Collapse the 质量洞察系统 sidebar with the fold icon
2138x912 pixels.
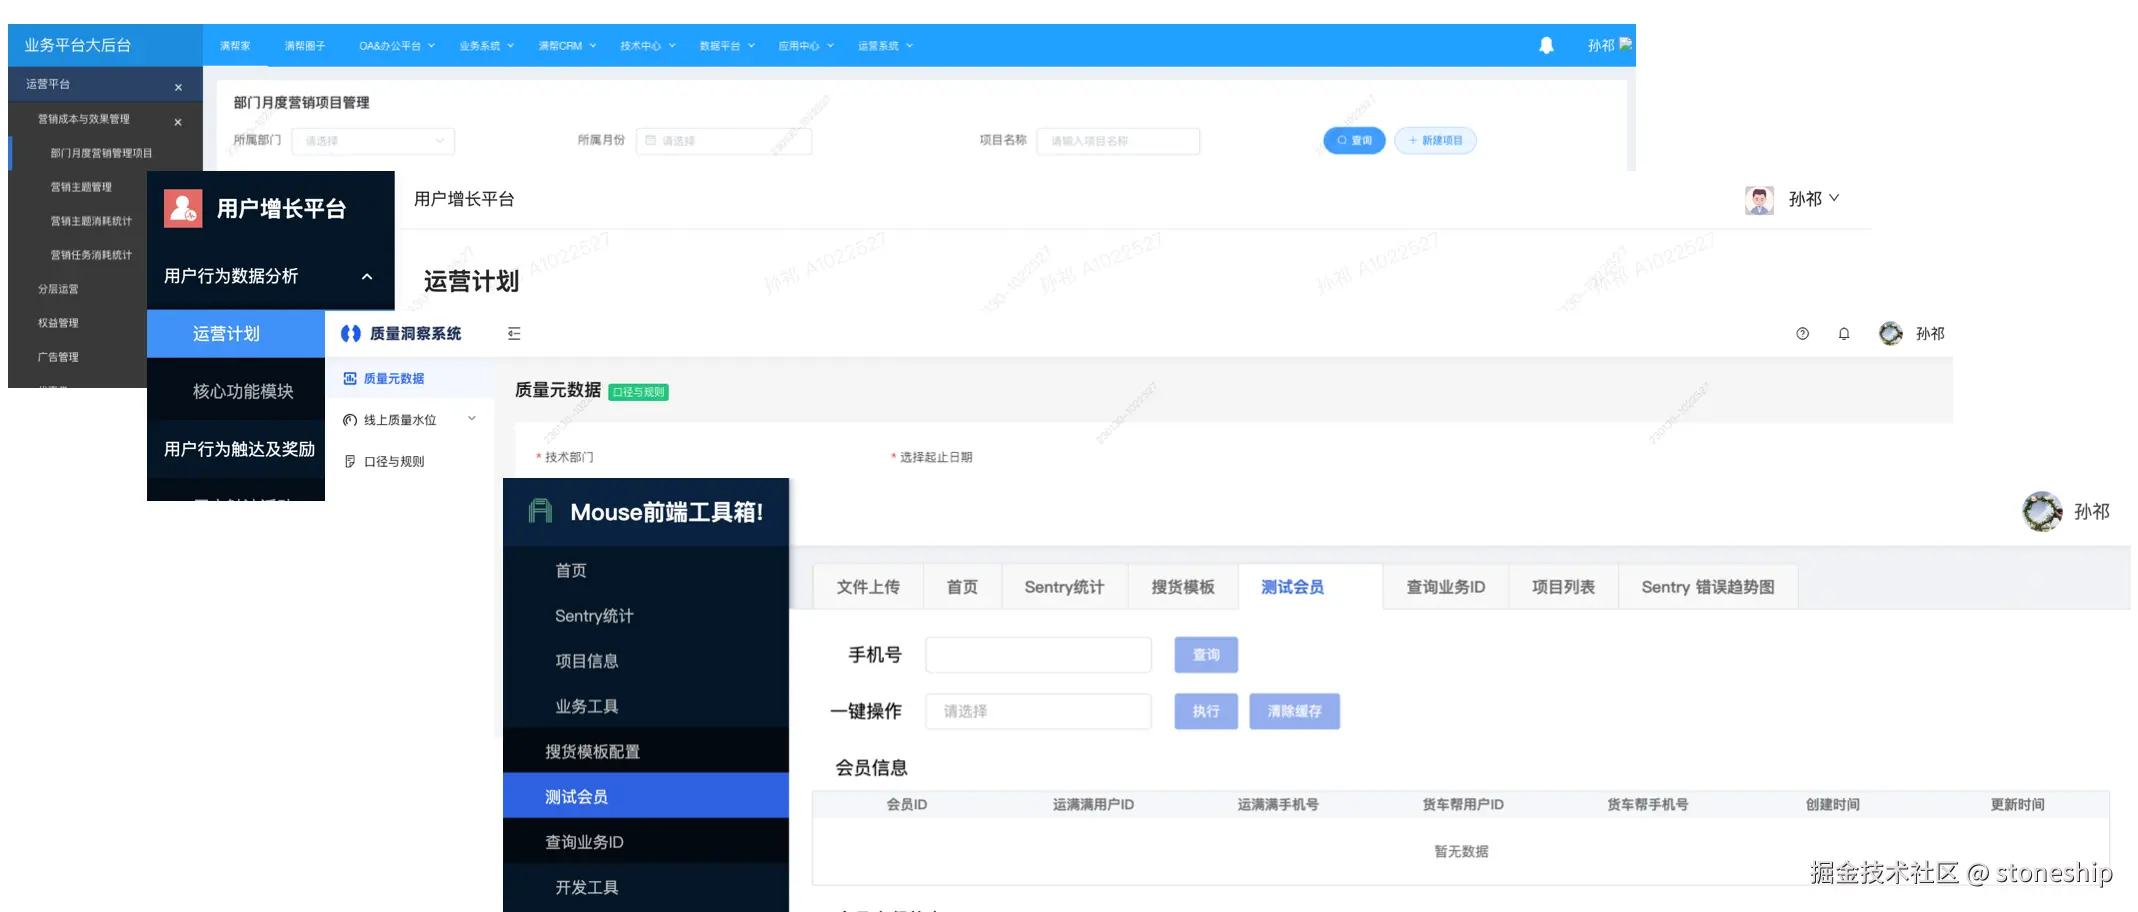(514, 334)
